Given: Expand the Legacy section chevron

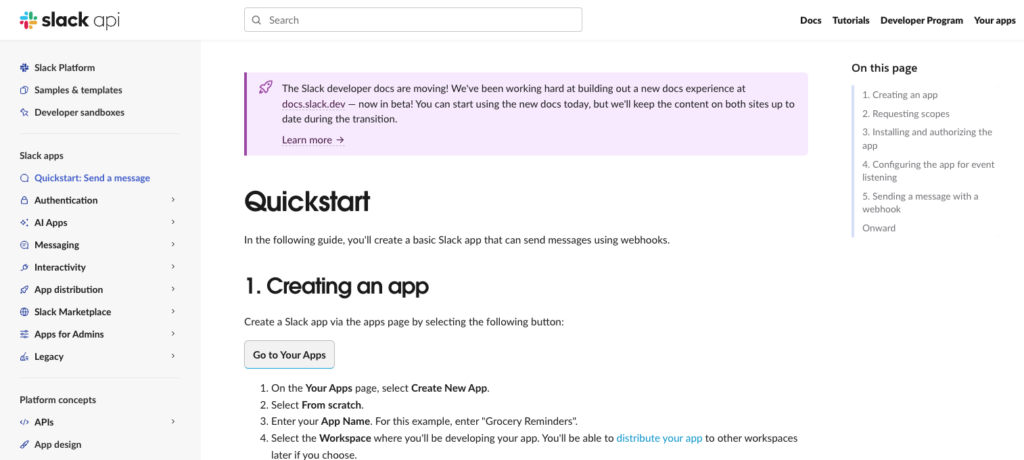Looking at the screenshot, I should coord(173,356).
